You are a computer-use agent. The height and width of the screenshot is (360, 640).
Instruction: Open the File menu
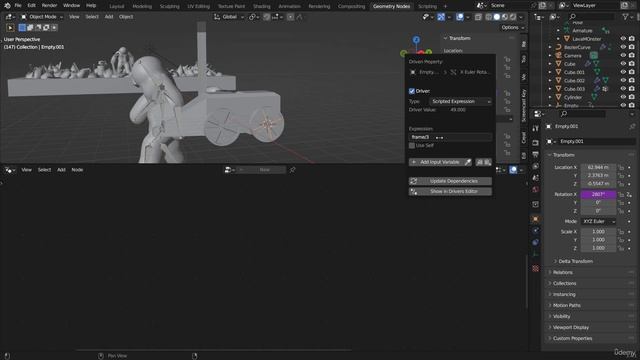18,6
